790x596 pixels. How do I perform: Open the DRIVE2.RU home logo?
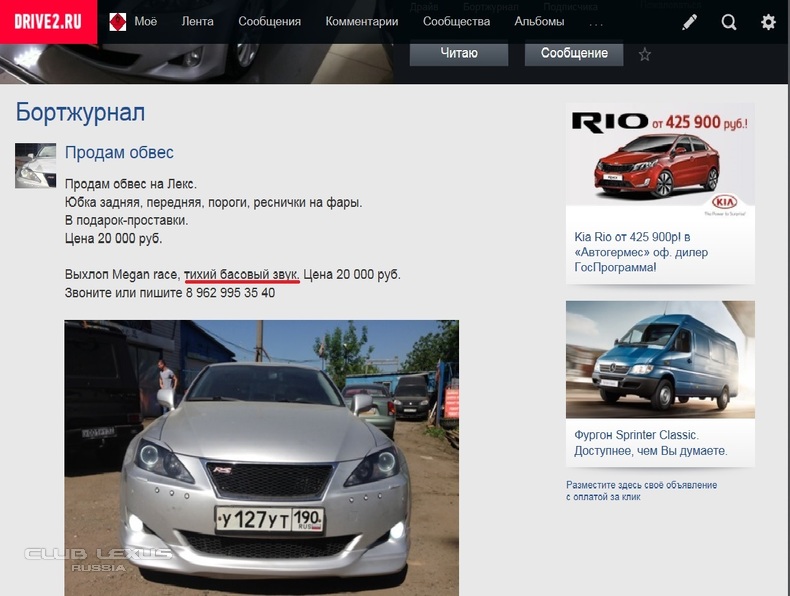[x=48, y=22]
